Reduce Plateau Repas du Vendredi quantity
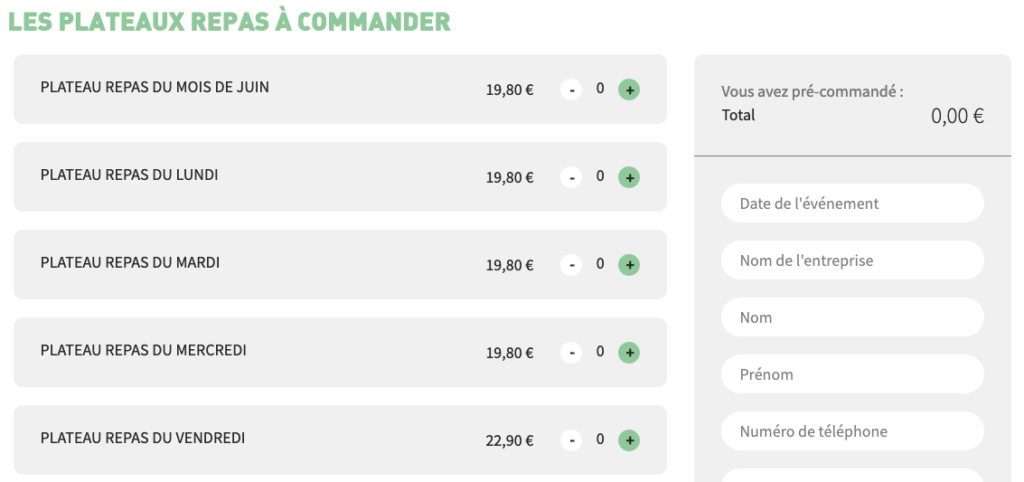This screenshot has width=1024, height=482. 571,440
